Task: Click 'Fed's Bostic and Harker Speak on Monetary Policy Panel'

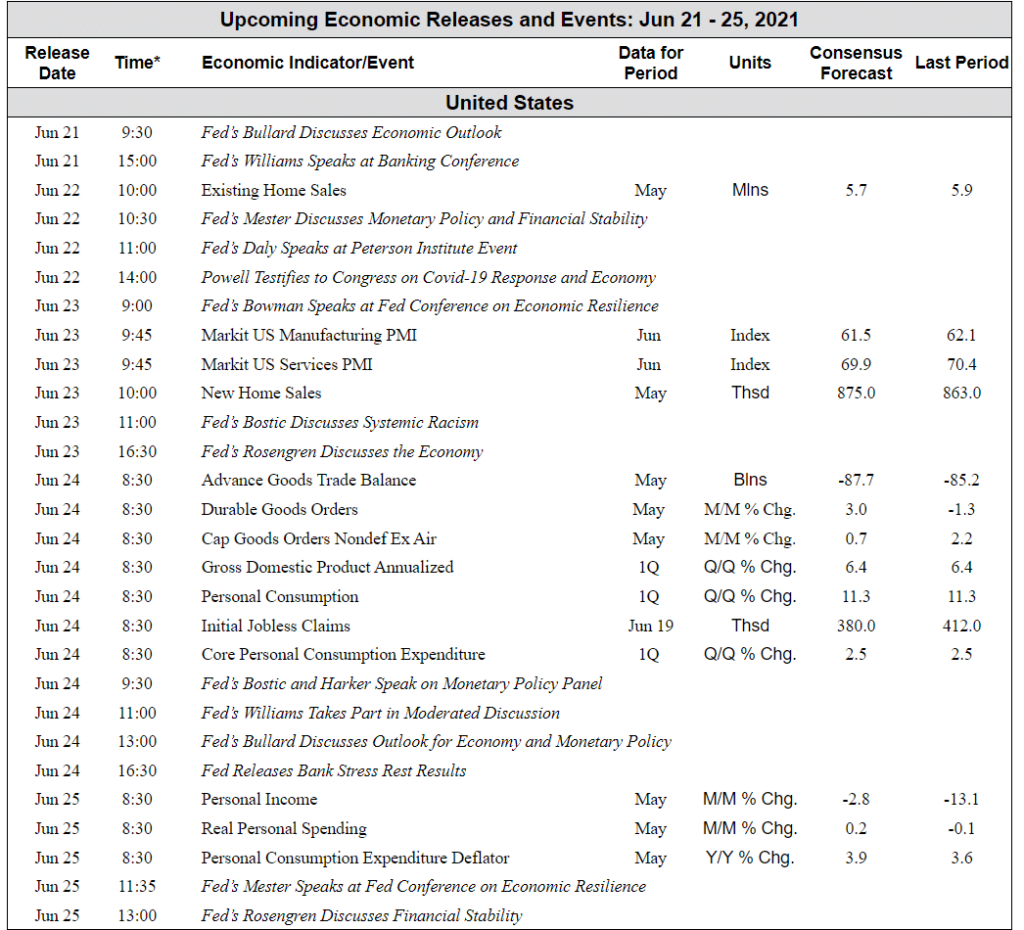Action: 402,684
